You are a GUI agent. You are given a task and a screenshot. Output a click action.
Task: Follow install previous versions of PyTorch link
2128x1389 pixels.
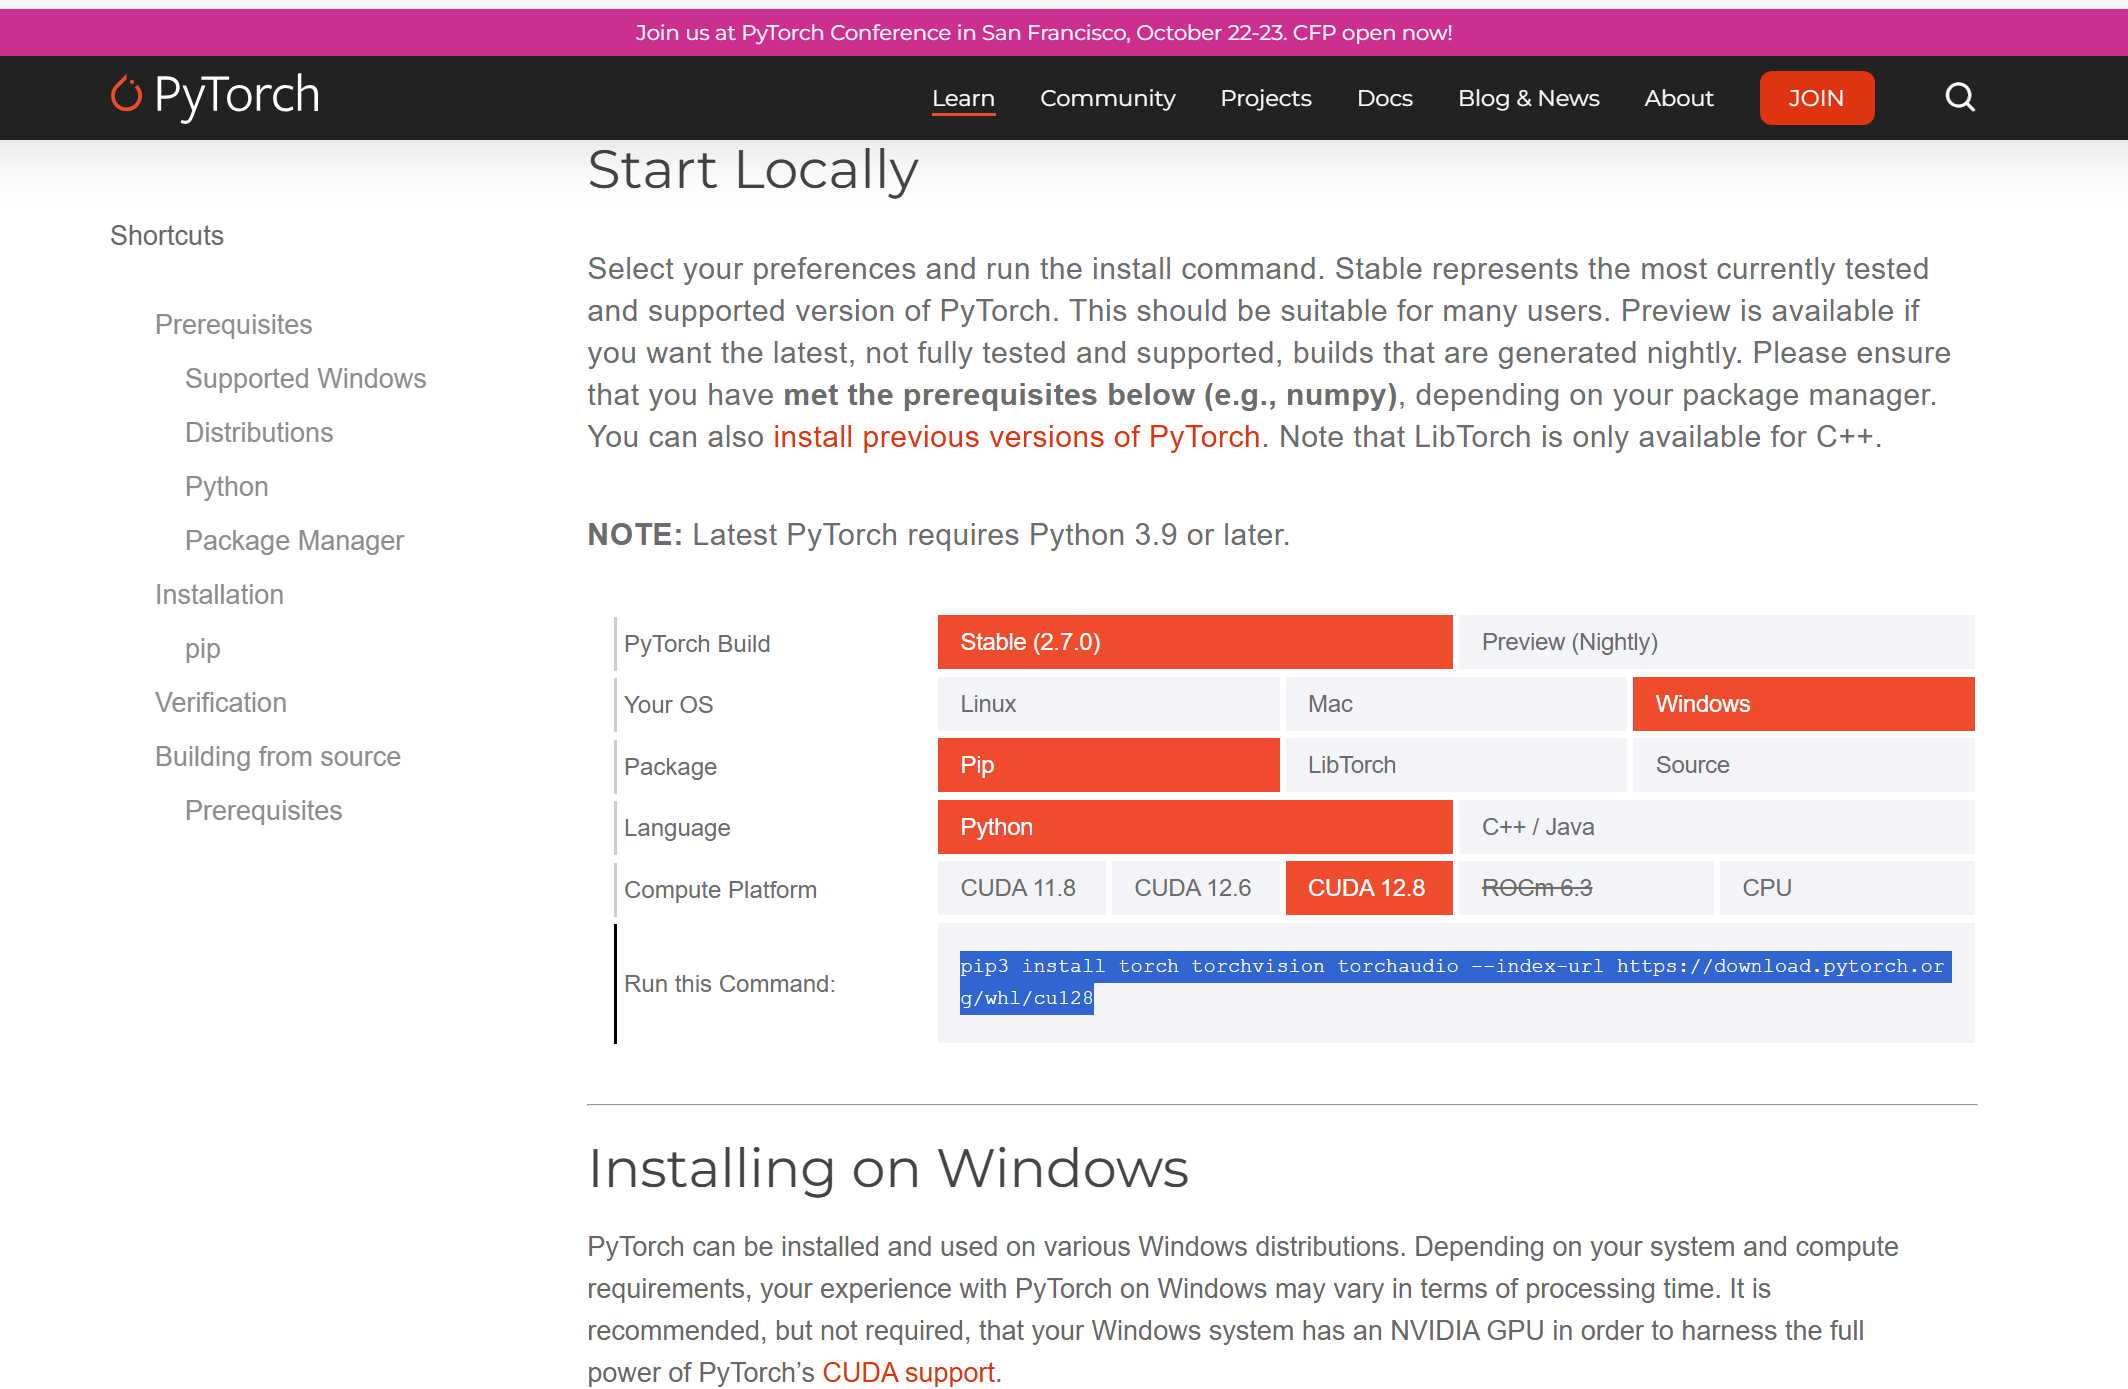tap(1016, 437)
